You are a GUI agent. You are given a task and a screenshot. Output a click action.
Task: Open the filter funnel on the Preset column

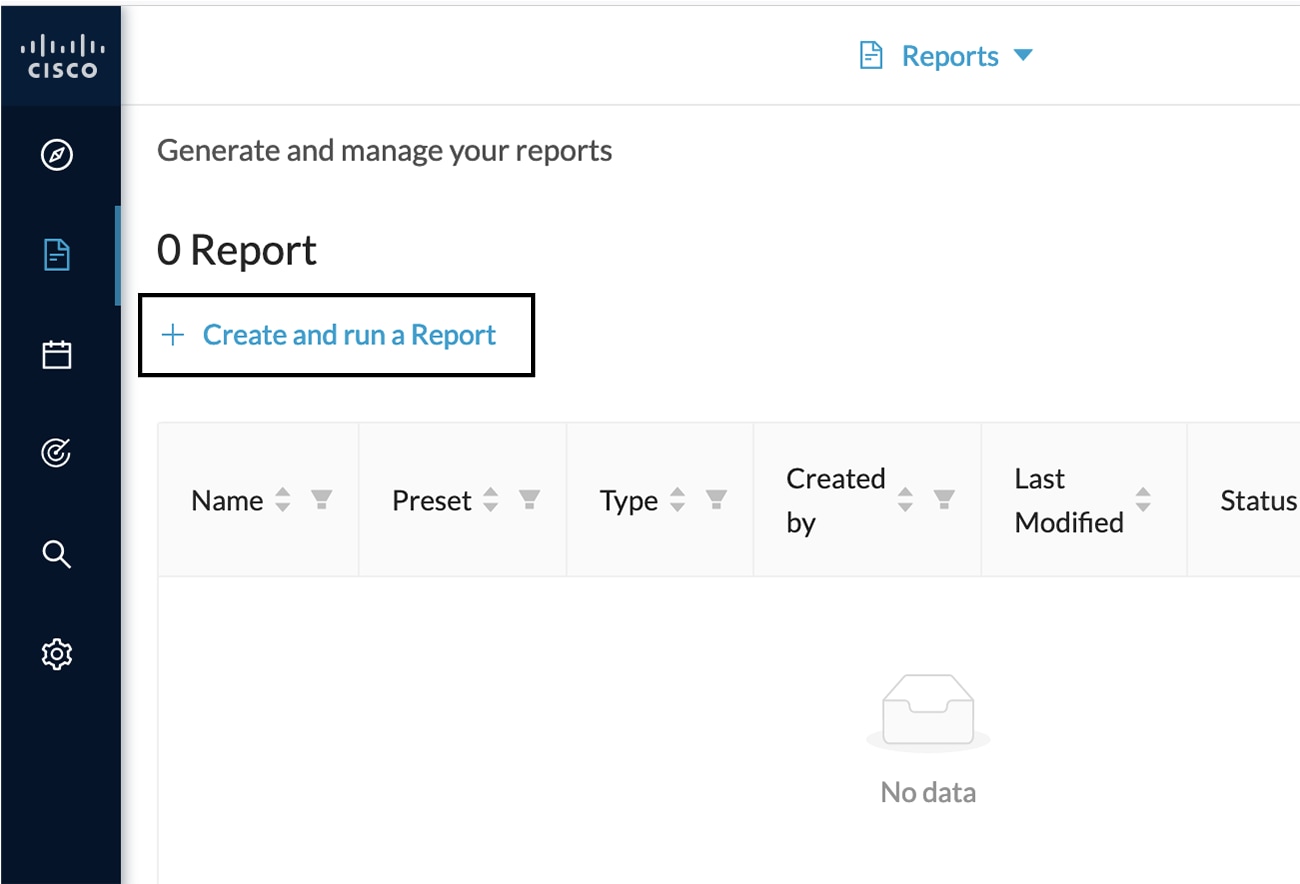[529, 500]
